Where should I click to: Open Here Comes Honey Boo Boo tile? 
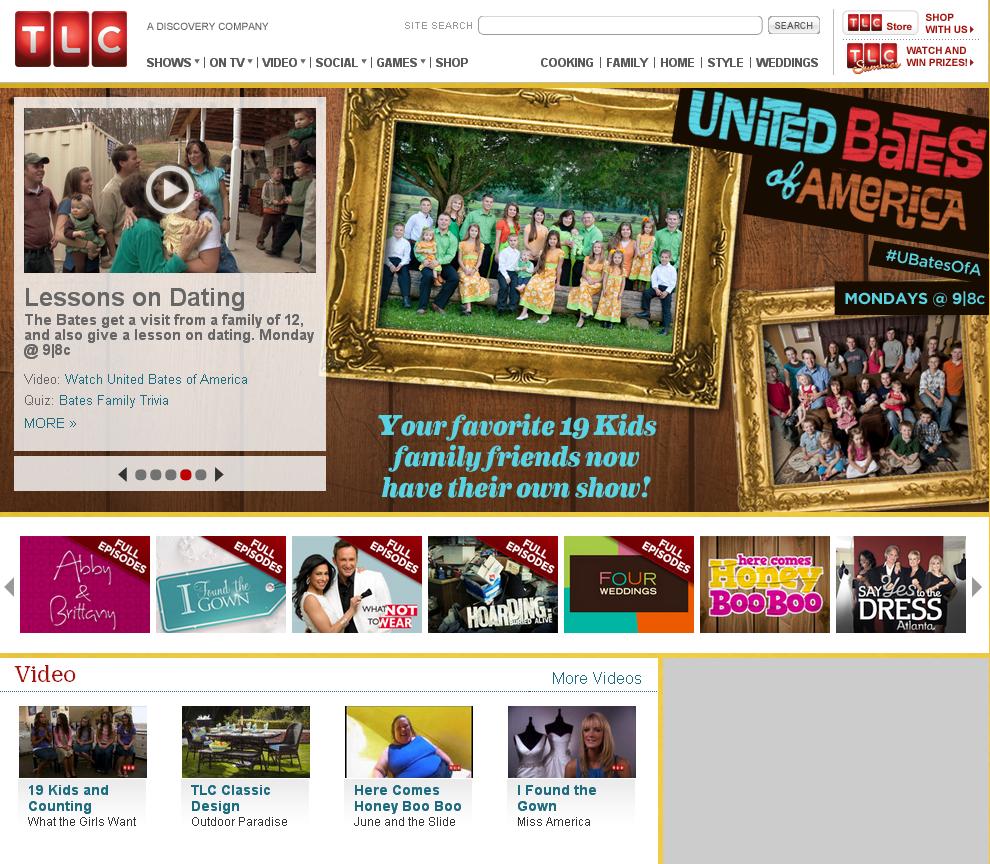765,584
